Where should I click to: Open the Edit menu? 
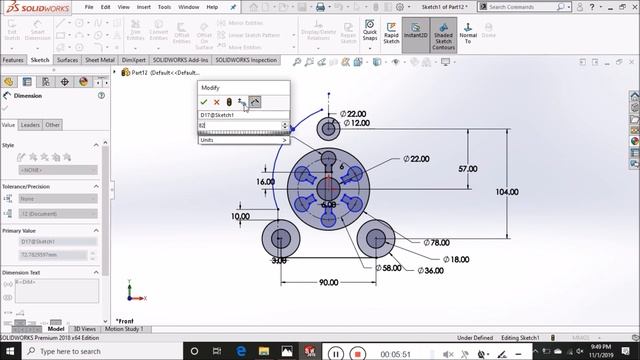point(105,7)
